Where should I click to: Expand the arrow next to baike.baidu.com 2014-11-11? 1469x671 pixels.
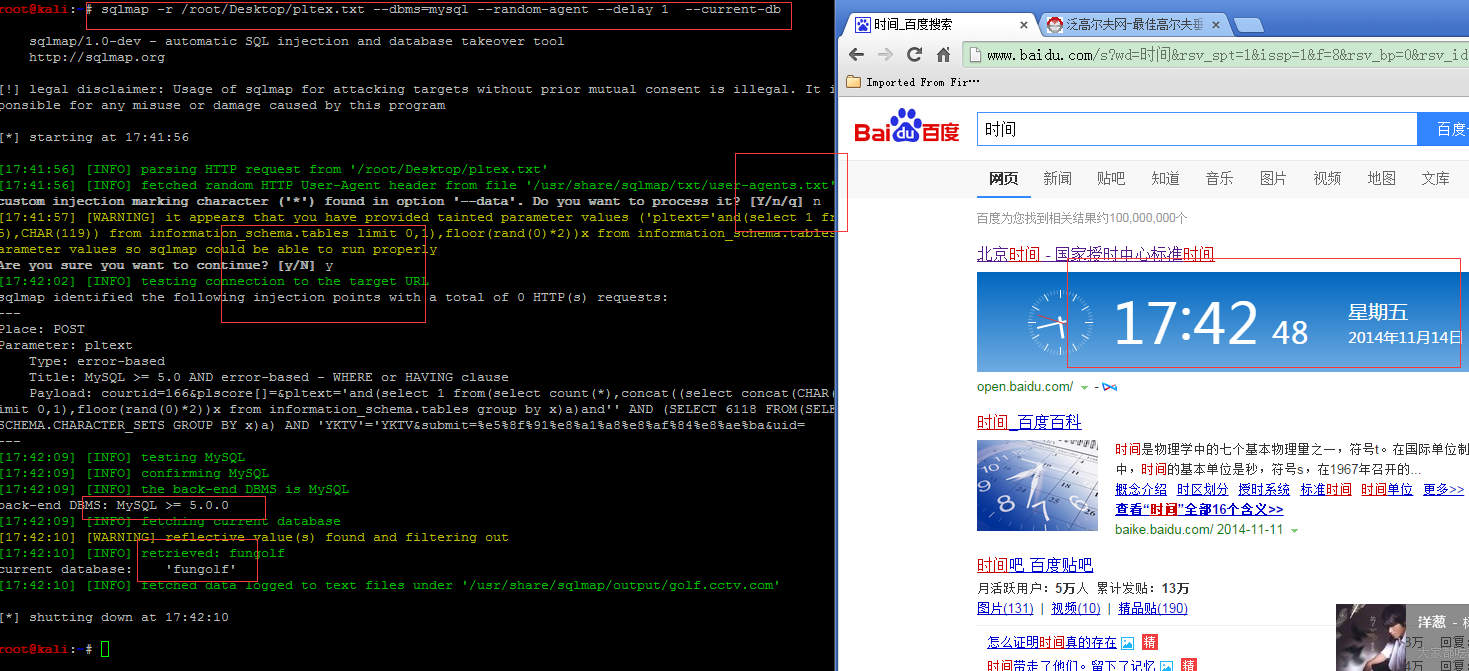(1294, 530)
